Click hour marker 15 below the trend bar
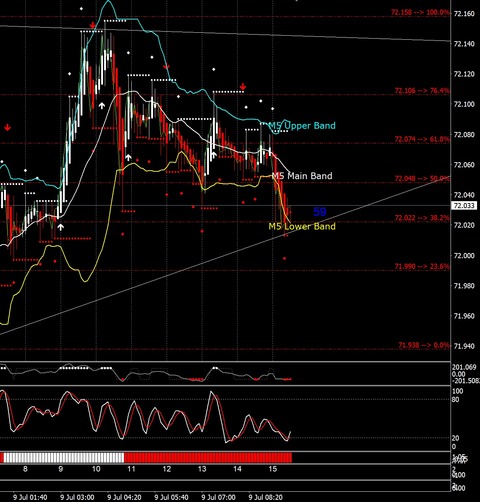This screenshot has height=502, width=480. [x=273, y=469]
